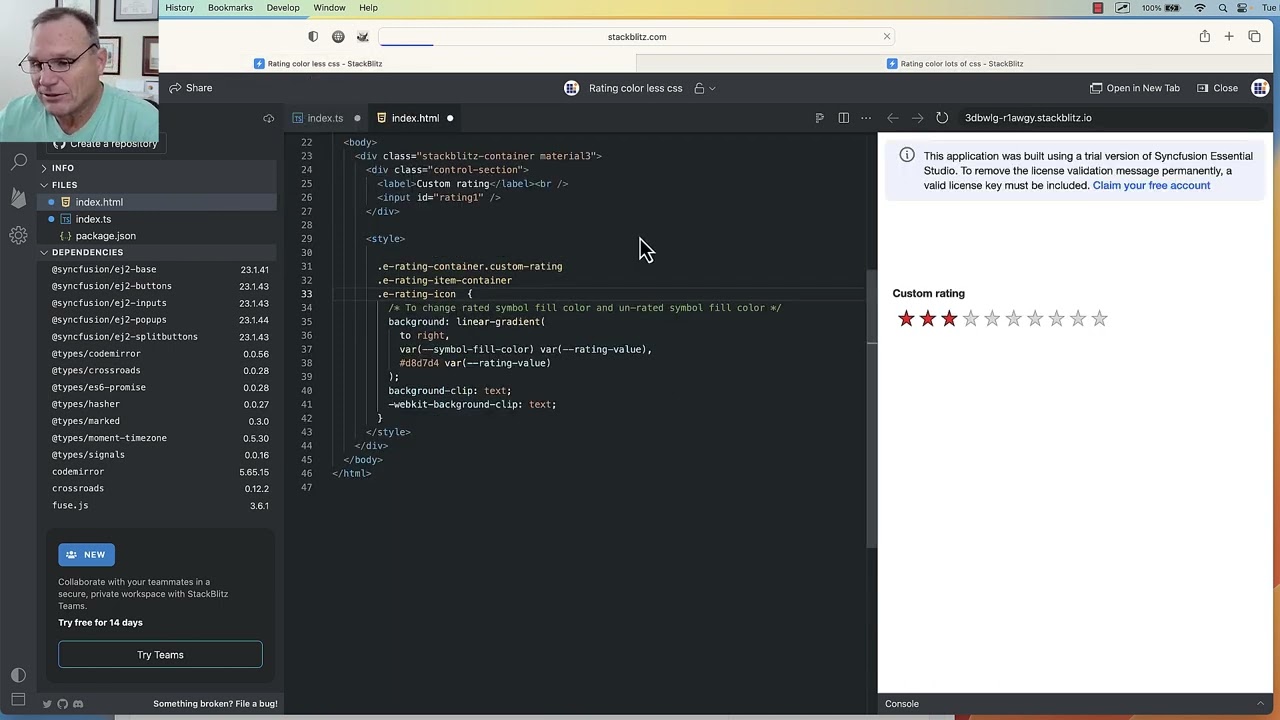
Task: Open a new Safari tab with plus
Action: (1229, 37)
